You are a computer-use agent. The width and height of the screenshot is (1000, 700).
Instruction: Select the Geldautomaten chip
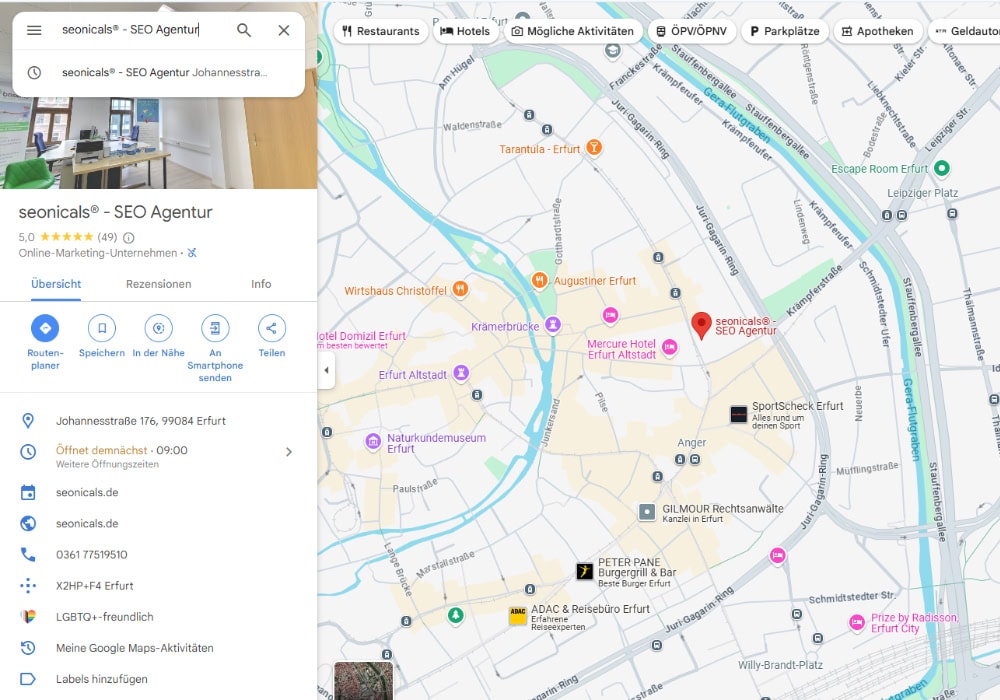(964, 31)
